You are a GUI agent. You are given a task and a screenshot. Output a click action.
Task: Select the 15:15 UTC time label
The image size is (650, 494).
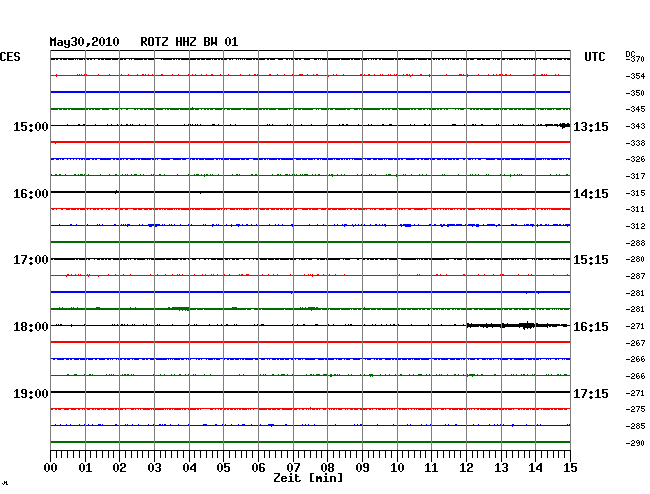click(591, 260)
